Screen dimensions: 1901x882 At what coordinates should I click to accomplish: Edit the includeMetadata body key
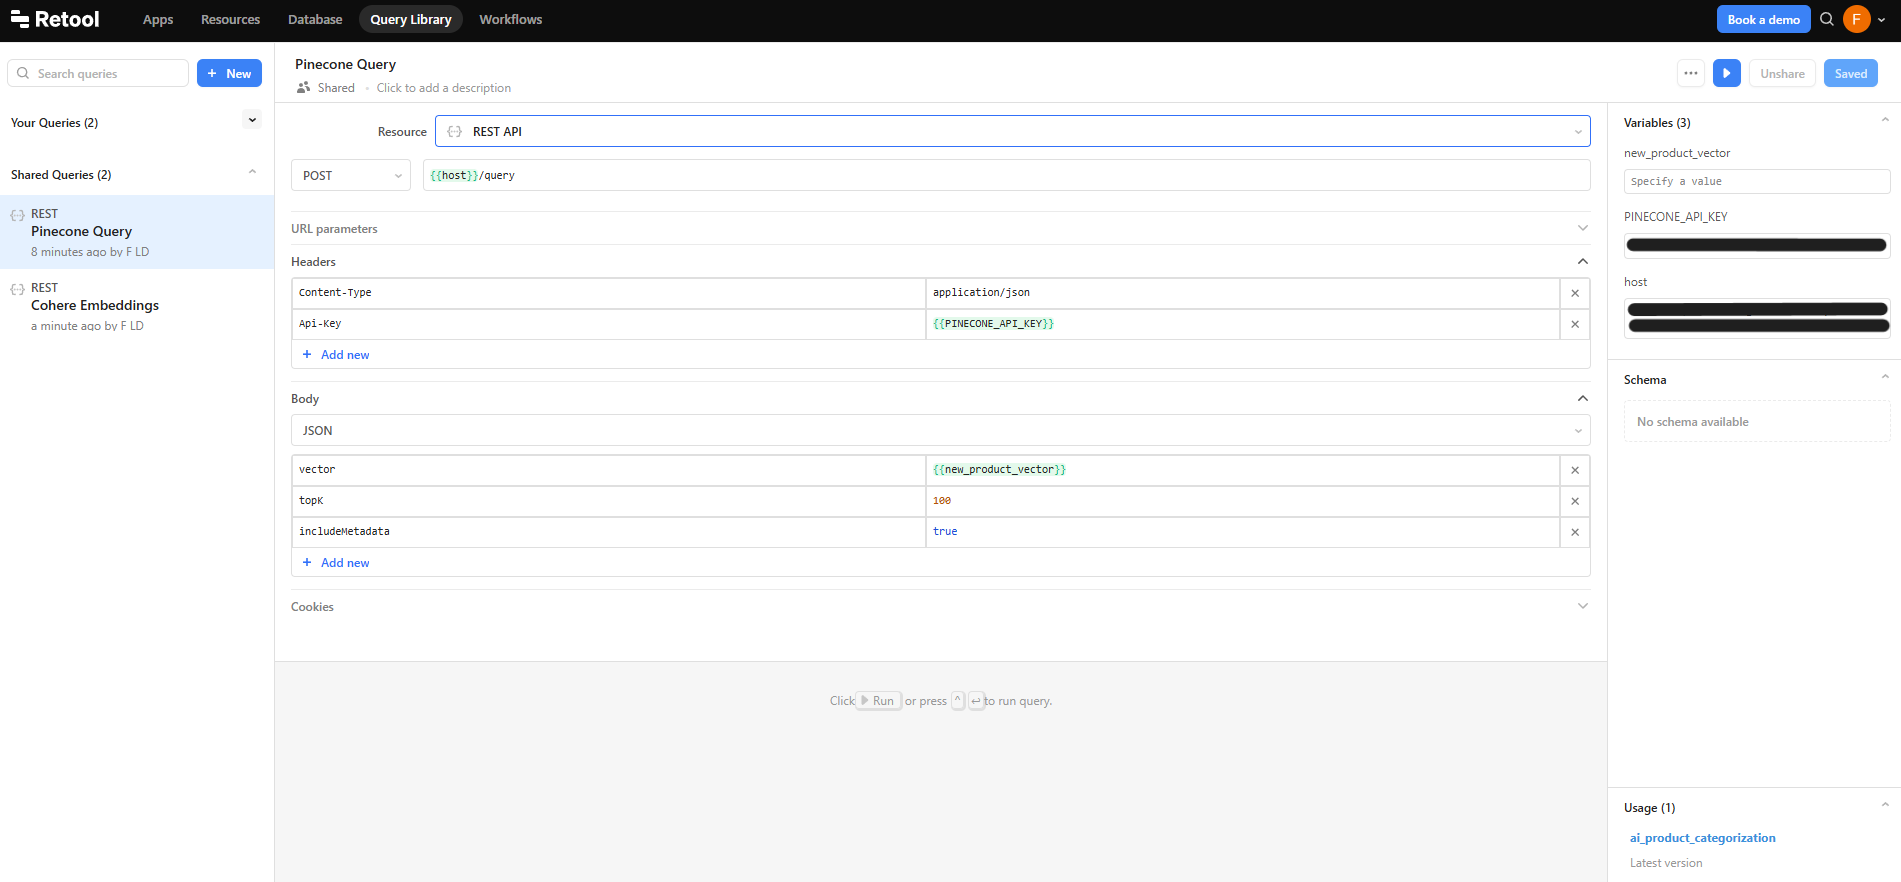pyautogui.click(x=608, y=532)
